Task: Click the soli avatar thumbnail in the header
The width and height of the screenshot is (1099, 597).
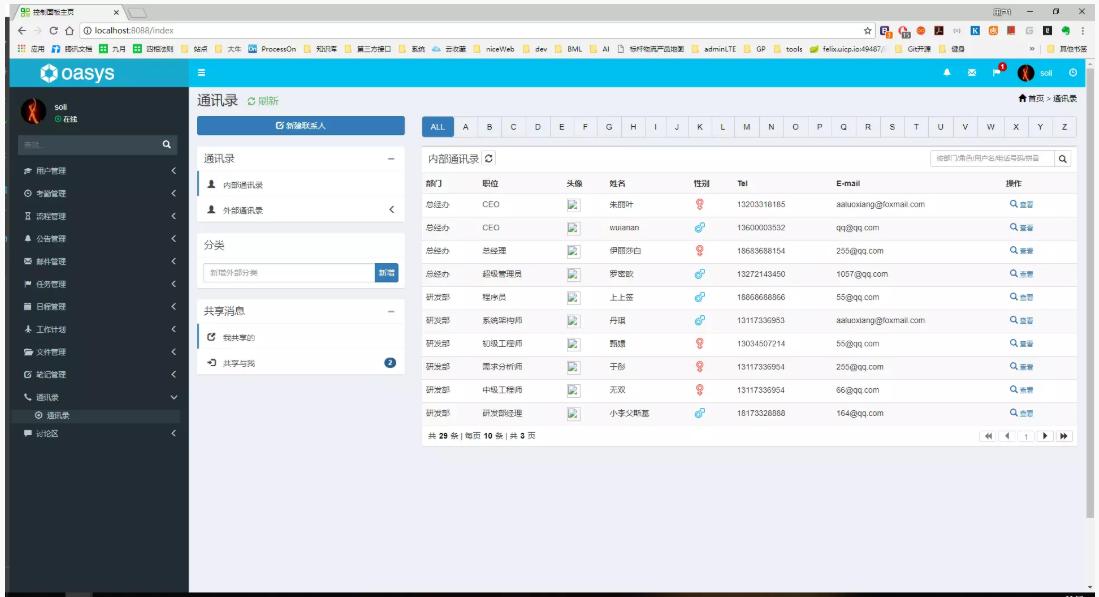Action: pos(1024,73)
